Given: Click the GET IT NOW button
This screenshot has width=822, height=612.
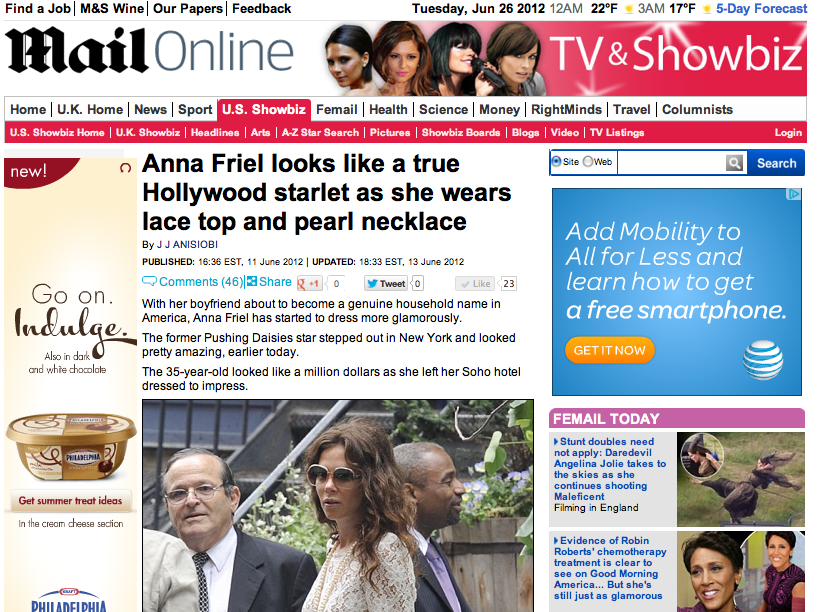Looking at the screenshot, I should (x=610, y=350).
